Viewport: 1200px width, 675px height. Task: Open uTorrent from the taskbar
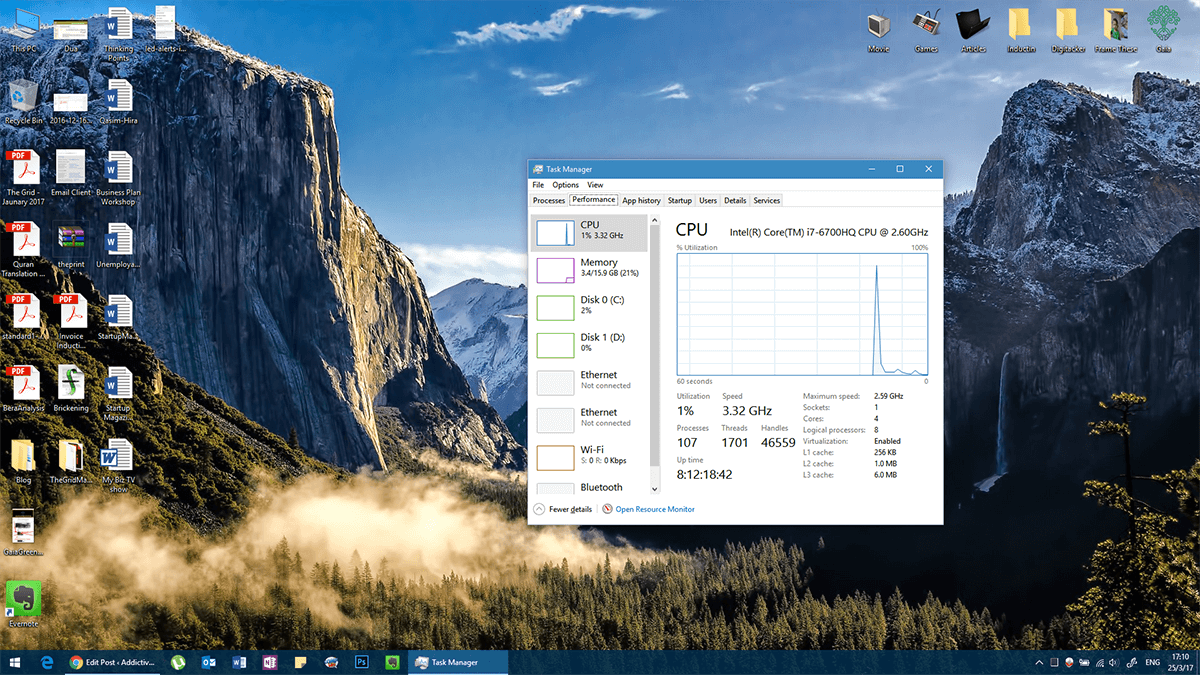coord(177,662)
